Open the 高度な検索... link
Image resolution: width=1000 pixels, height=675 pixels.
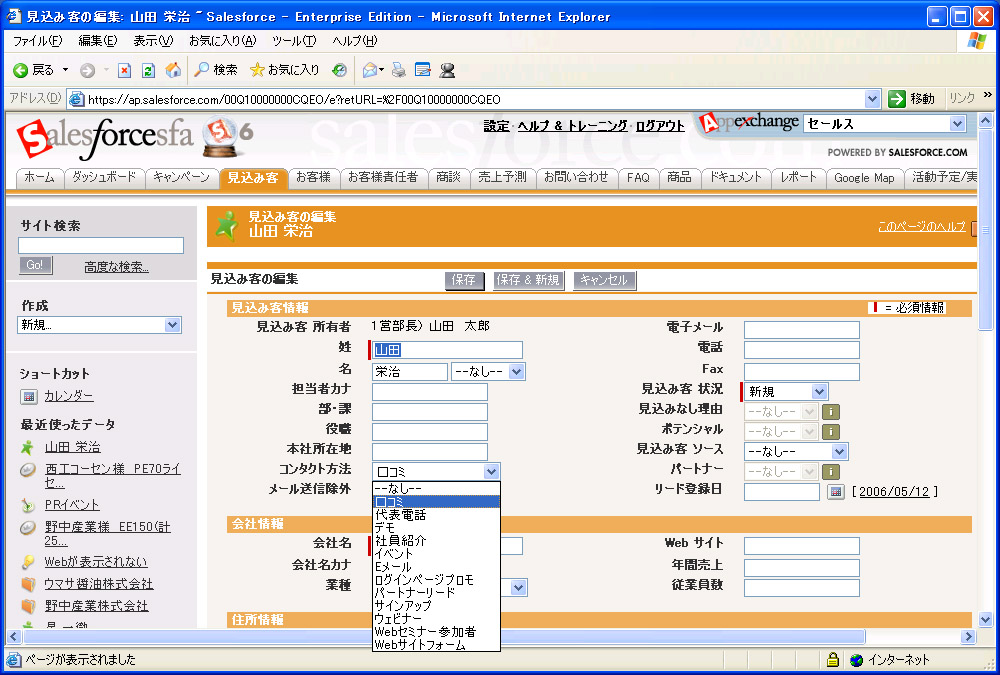pyautogui.click(x=117, y=267)
